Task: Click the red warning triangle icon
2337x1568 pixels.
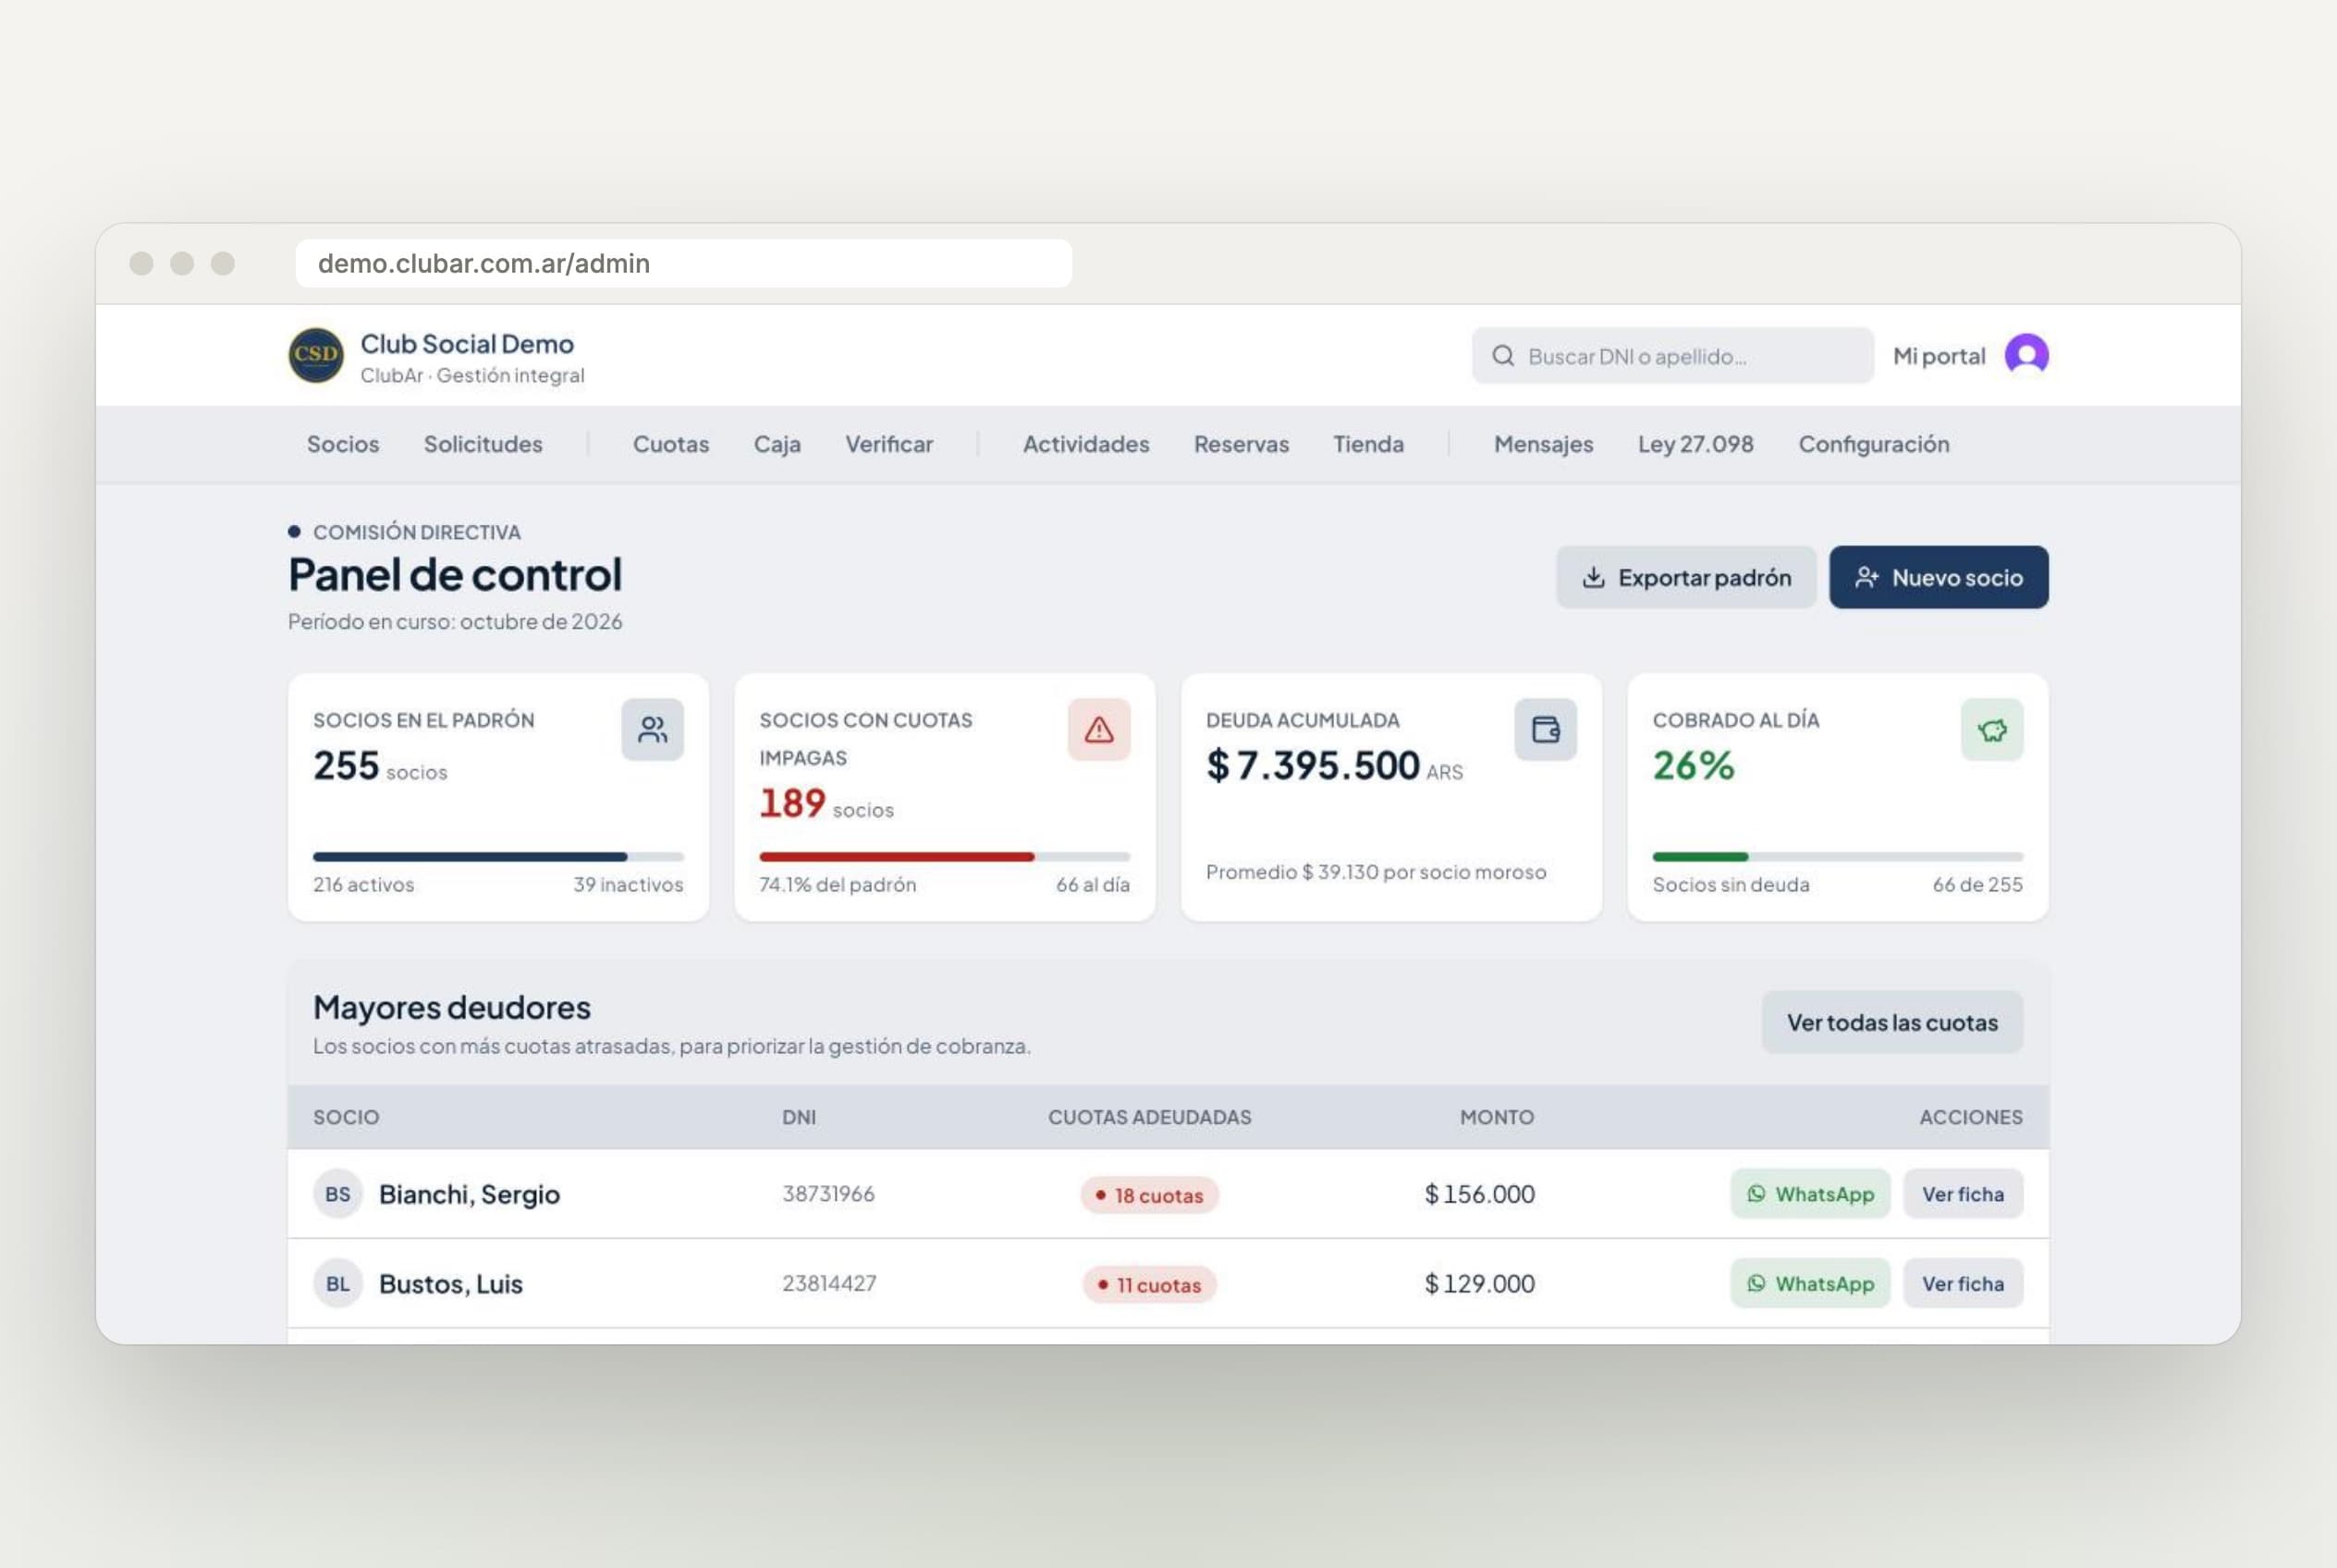Action: click(x=1098, y=729)
